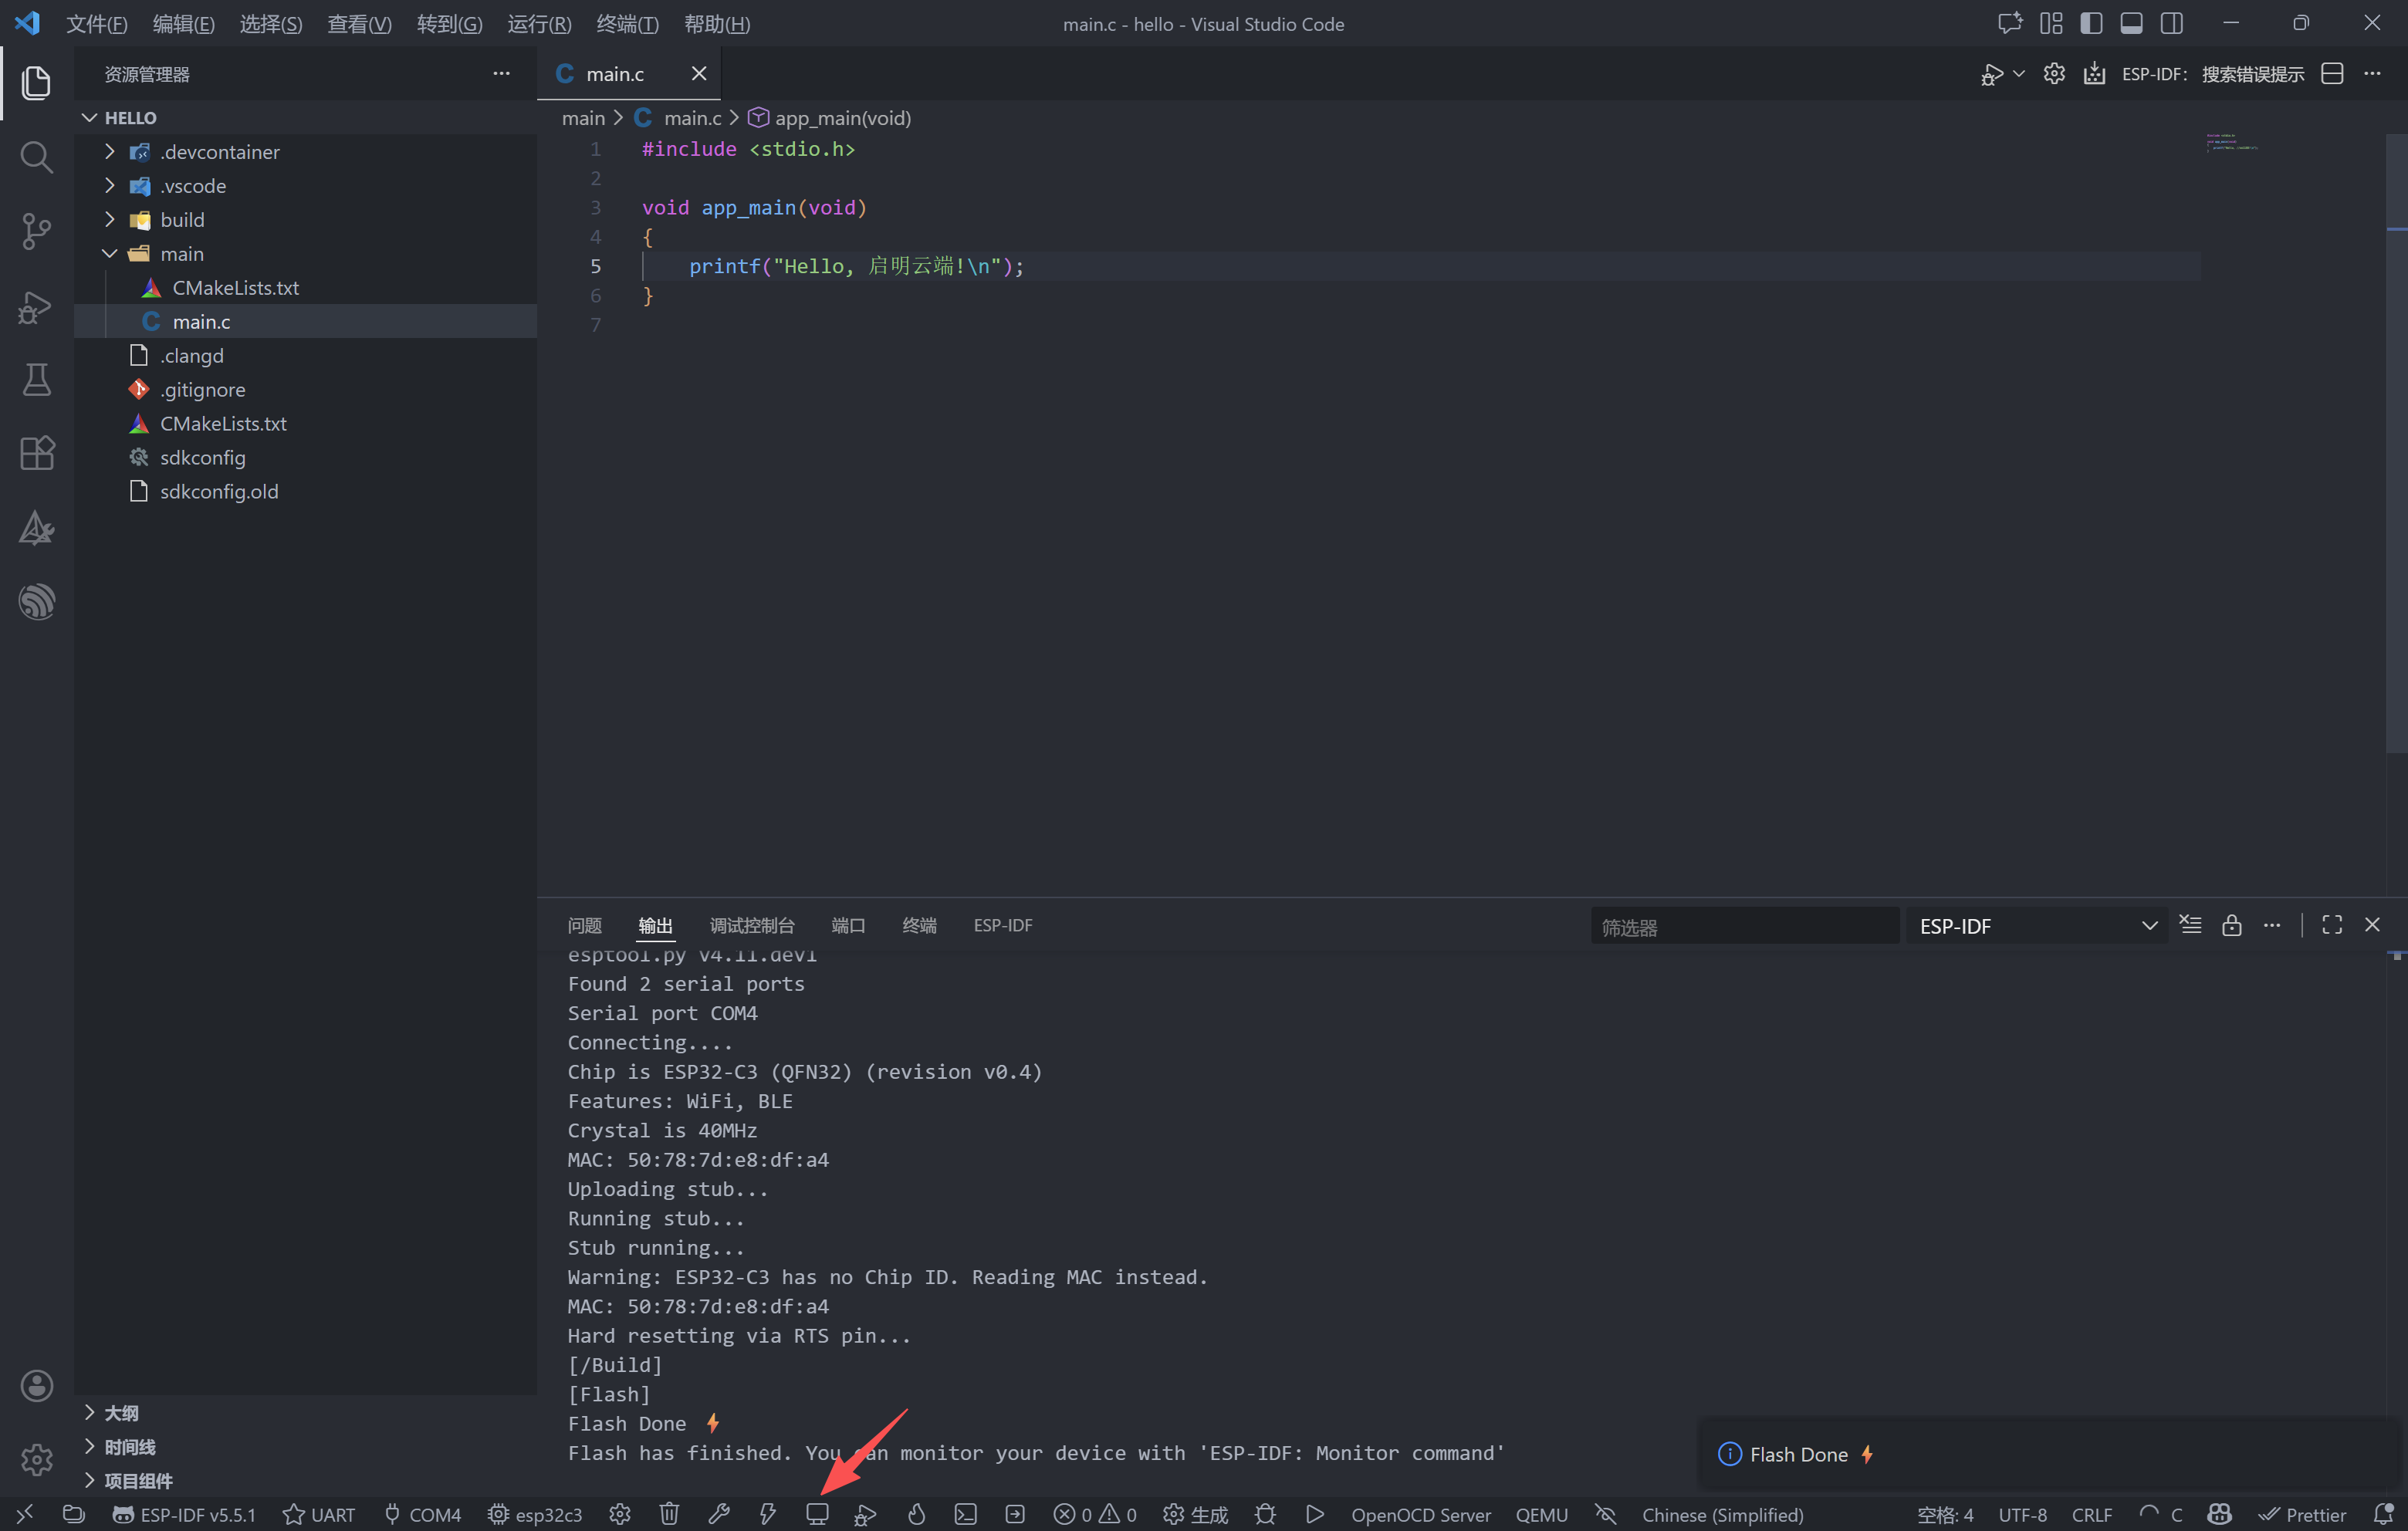2408x1531 pixels.
Task: Open SDK configuration editor gear in status bar
Action: click(x=620, y=1514)
